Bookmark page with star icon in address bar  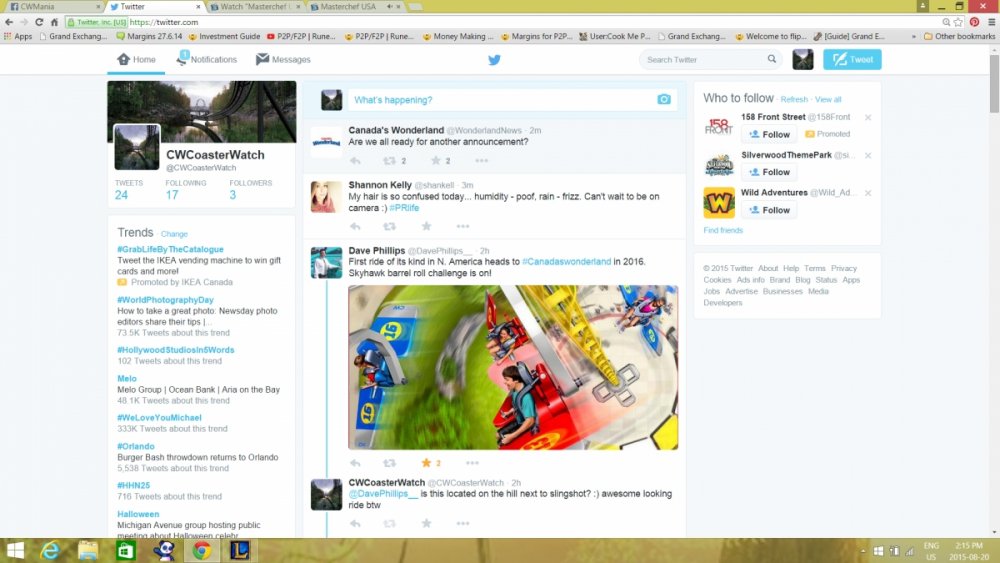958,22
